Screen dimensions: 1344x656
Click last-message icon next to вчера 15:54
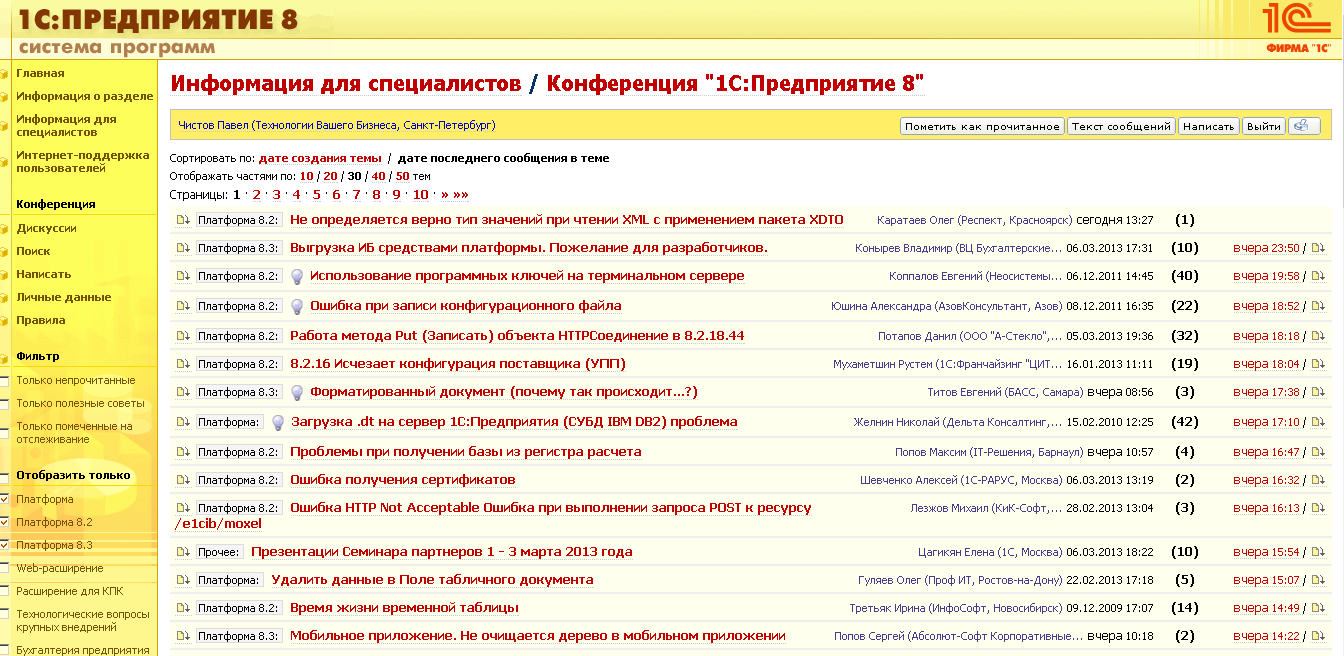pyautogui.click(x=1317, y=552)
